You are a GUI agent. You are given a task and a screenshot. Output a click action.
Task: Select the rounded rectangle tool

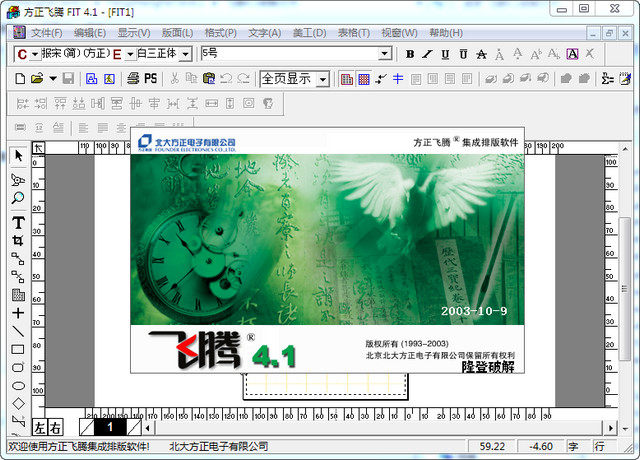pos(18,367)
